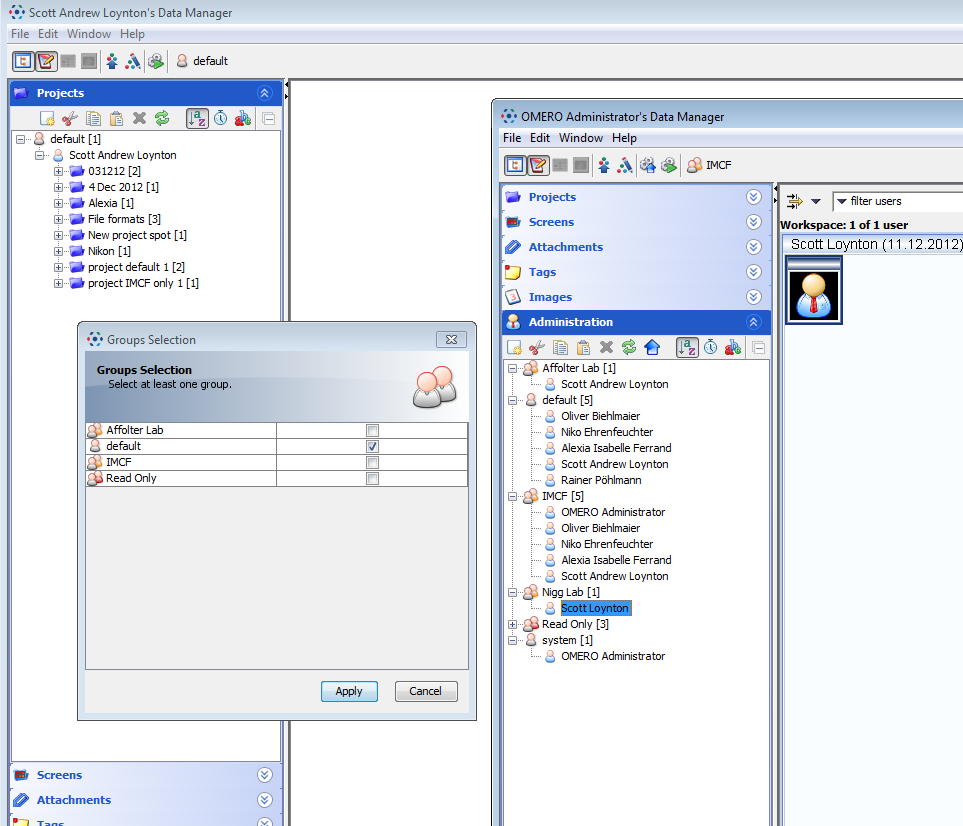Click the copy icon in the Administration toolbar
This screenshot has width=963, height=826.
pyautogui.click(x=560, y=348)
